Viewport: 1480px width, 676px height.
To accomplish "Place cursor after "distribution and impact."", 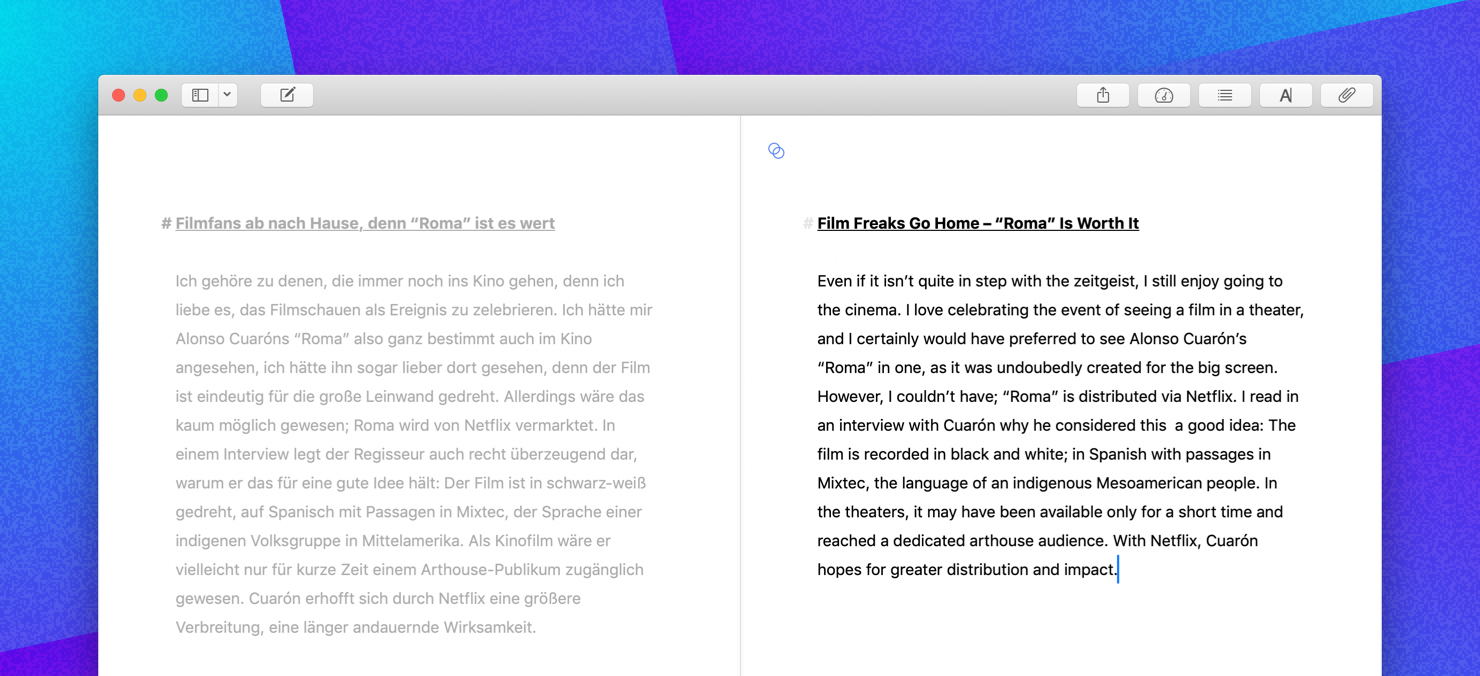I will tap(1118, 570).
